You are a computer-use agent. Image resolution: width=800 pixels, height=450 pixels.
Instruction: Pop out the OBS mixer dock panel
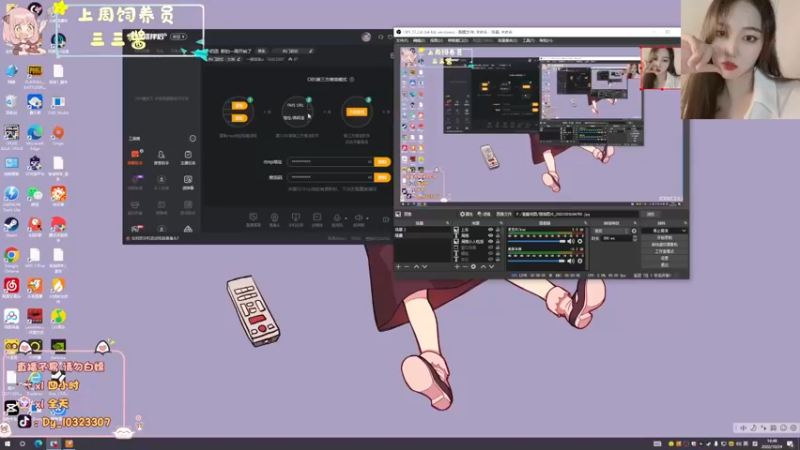[x=585, y=223]
